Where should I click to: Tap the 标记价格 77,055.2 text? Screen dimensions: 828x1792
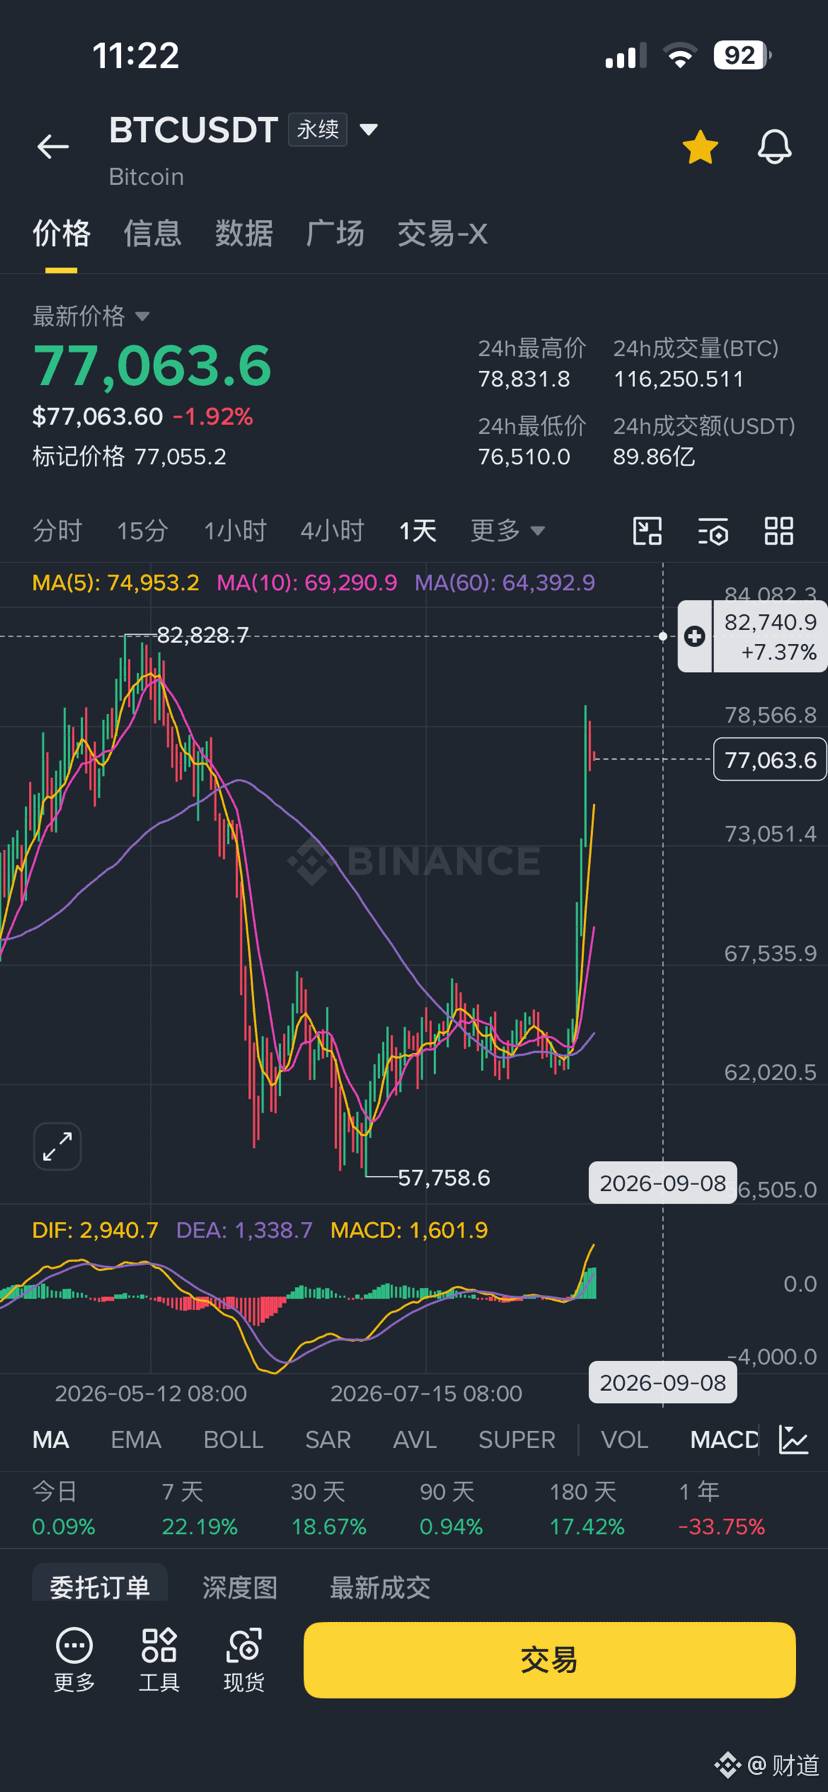(x=129, y=457)
